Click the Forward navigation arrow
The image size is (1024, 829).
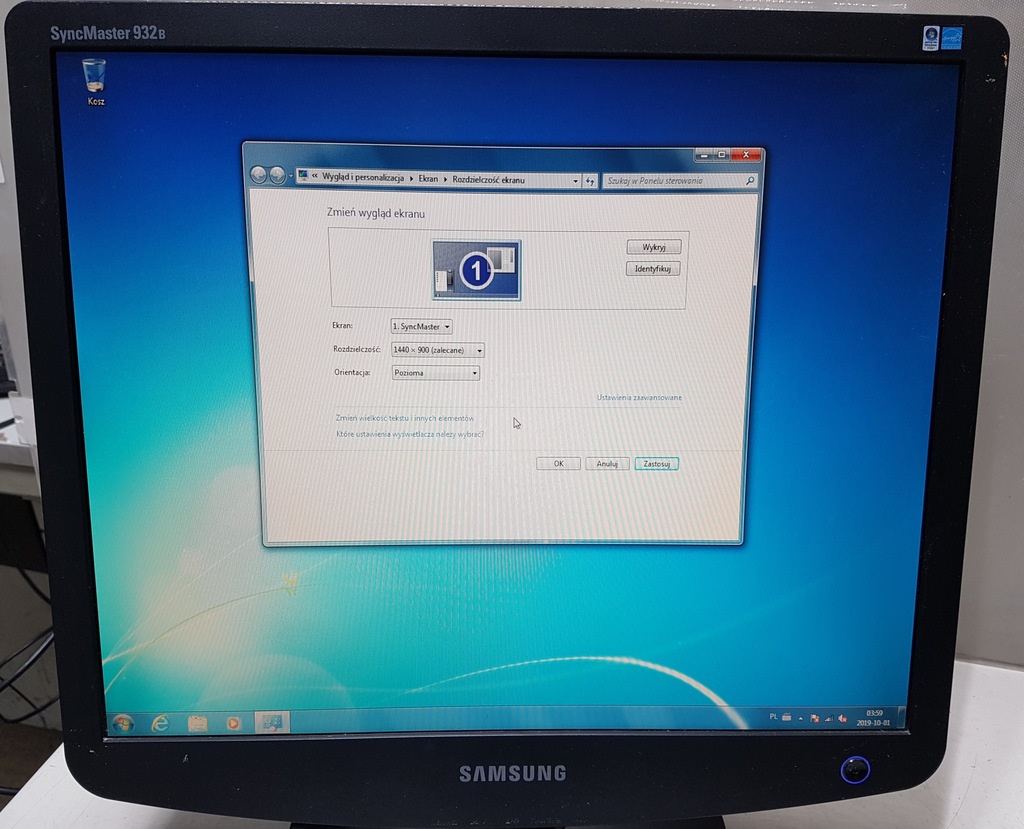click(x=277, y=175)
